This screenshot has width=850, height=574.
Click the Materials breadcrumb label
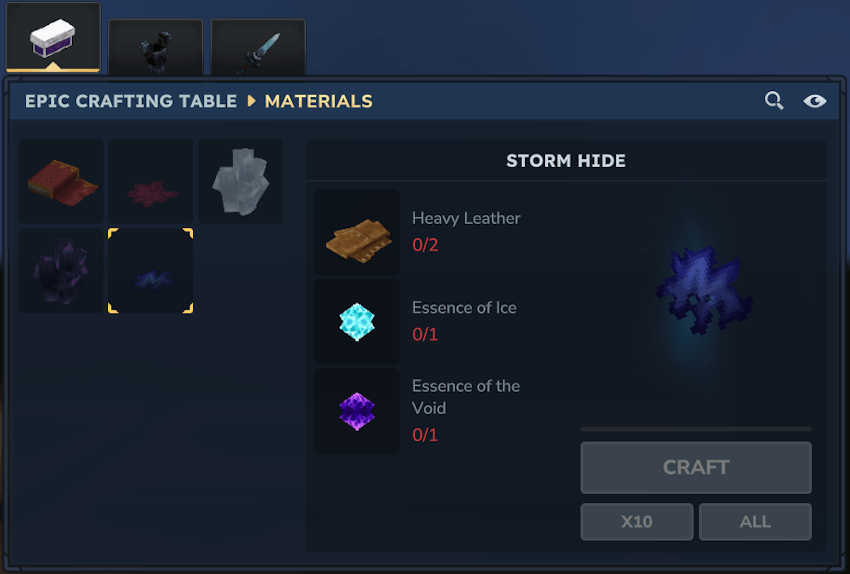tap(319, 101)
